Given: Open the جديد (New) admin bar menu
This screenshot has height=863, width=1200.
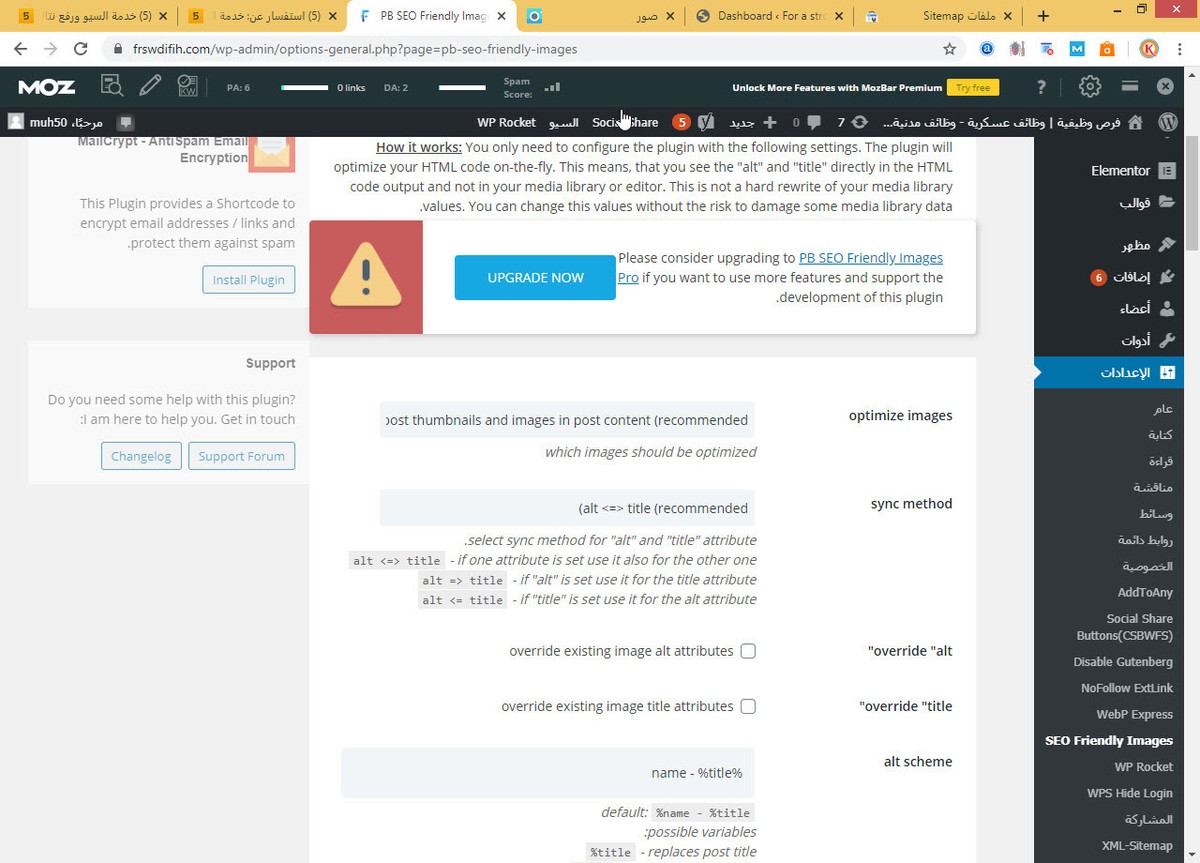Looking at the screenshot, I should [753, 122].
